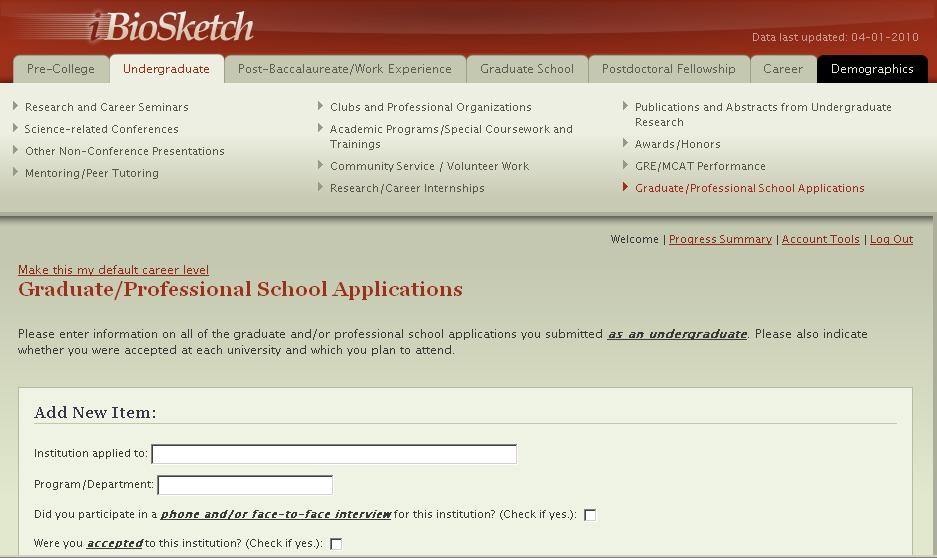Go to Academic Programs/Special Coursework and Trainings
Viewport: 937px width, 558px height.
click(x=451, y=136)
